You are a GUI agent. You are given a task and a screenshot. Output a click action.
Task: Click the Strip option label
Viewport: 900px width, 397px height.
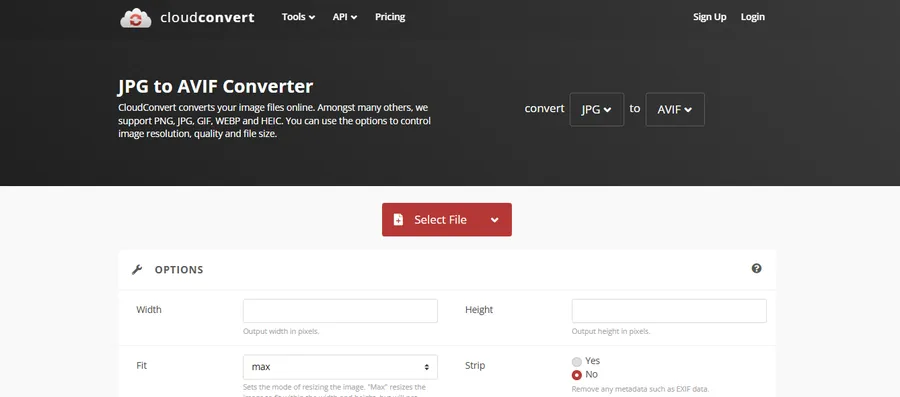[x=475, y=365]
